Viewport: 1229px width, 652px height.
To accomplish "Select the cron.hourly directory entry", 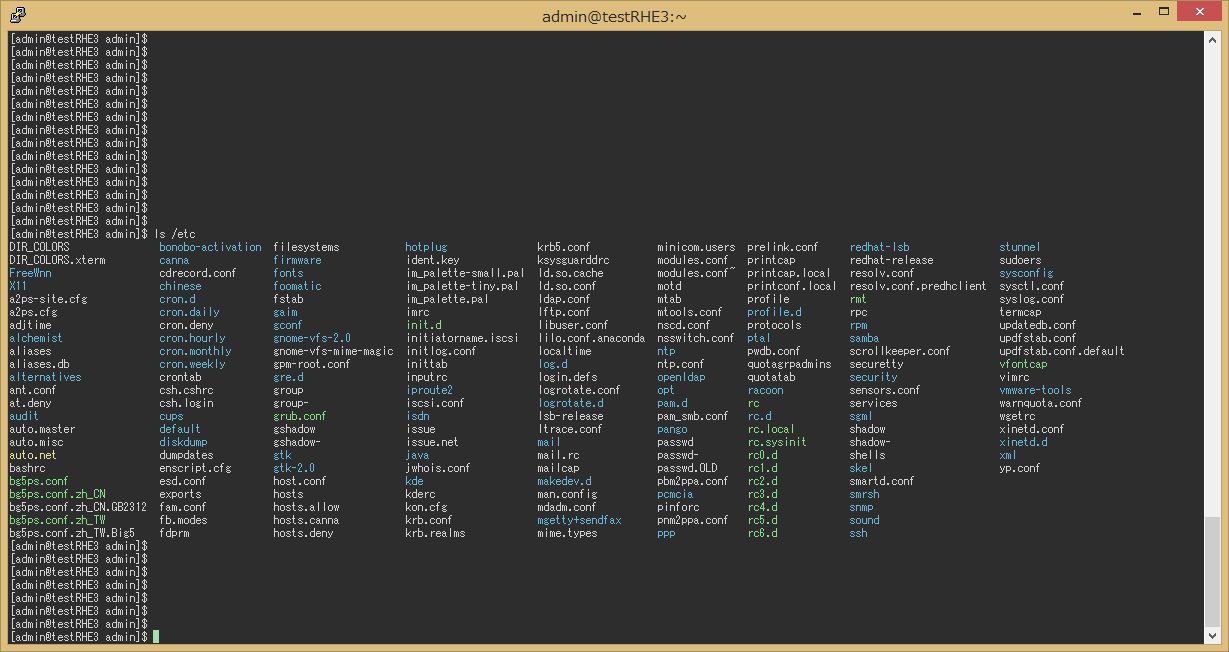I will point(192,338).
